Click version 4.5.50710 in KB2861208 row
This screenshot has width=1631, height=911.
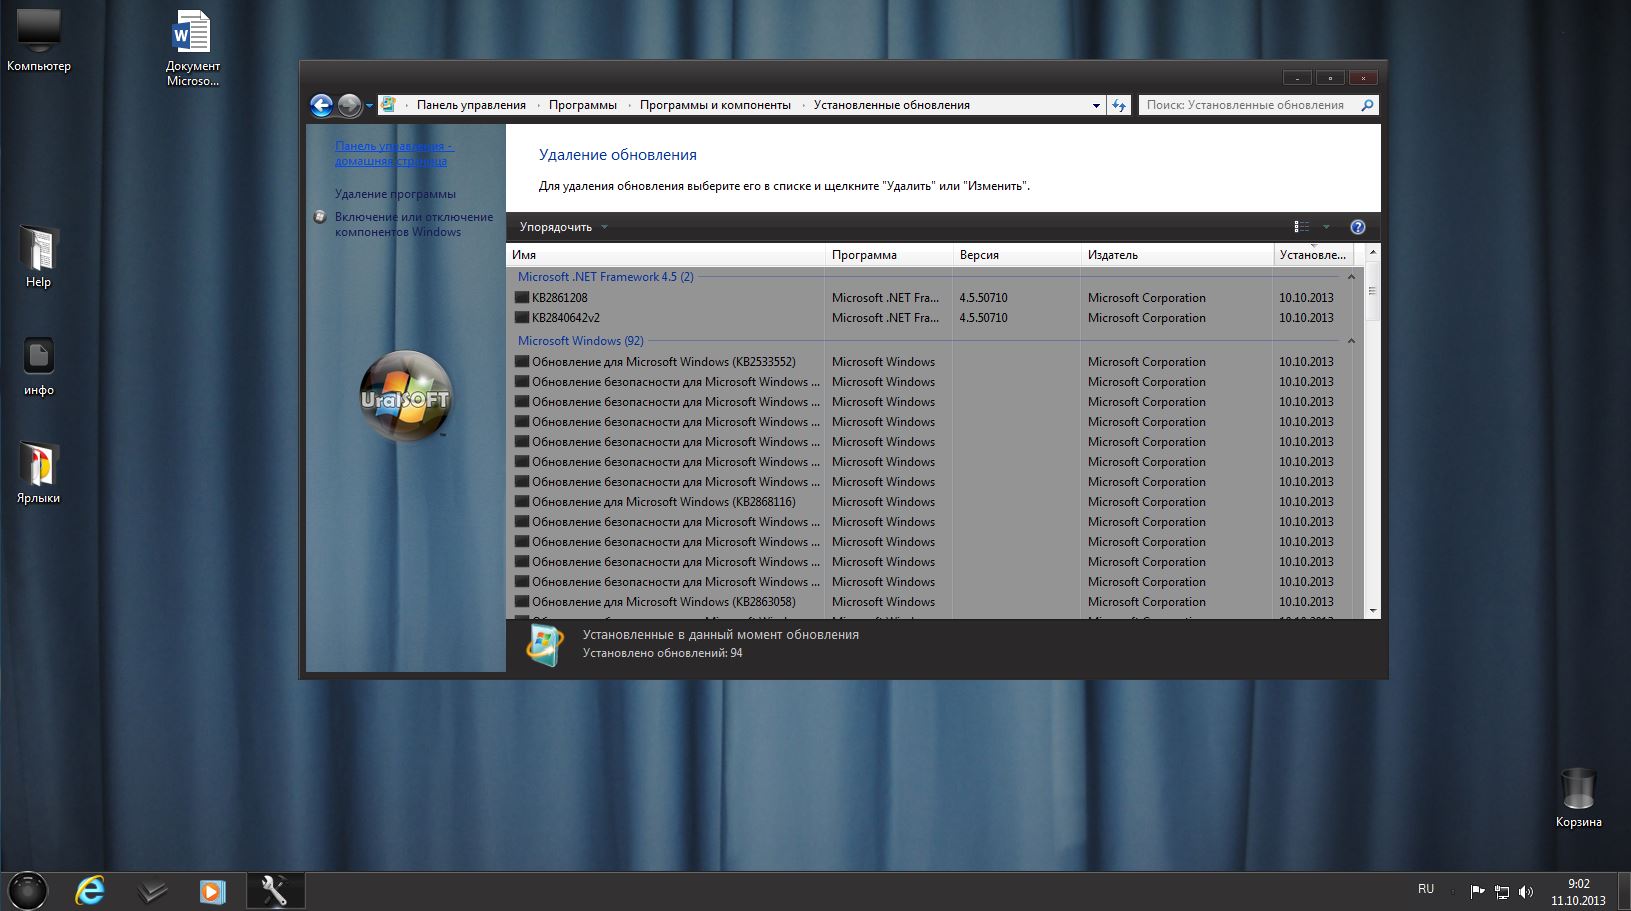click(983, 298)
